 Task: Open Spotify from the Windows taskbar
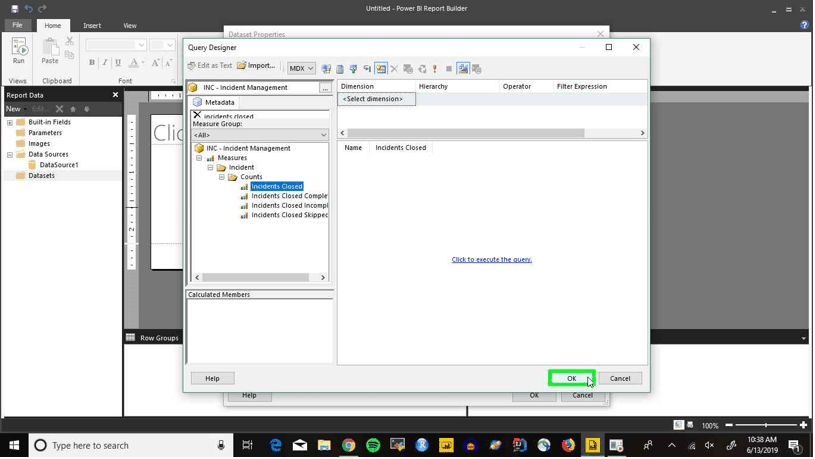pyautogui.click(x=373, y=445)
